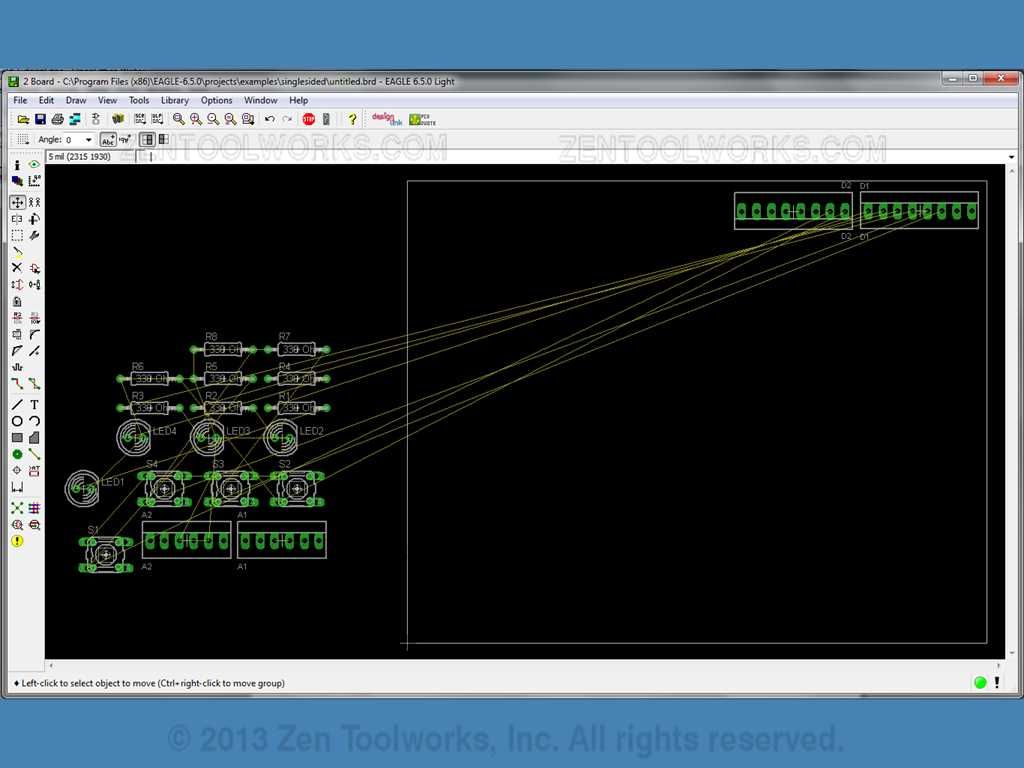Click the LED4 component on the board

134,437
